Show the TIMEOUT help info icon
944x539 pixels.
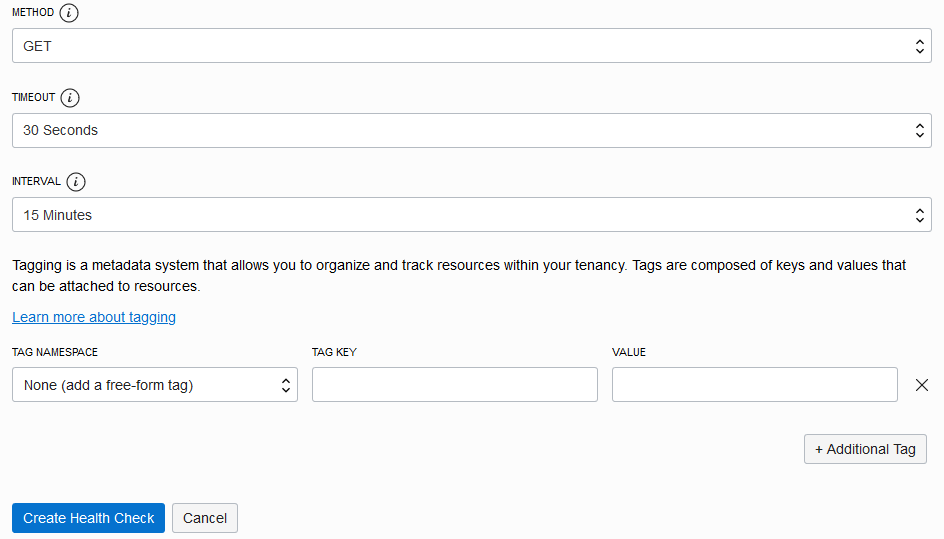coord(70,98)
